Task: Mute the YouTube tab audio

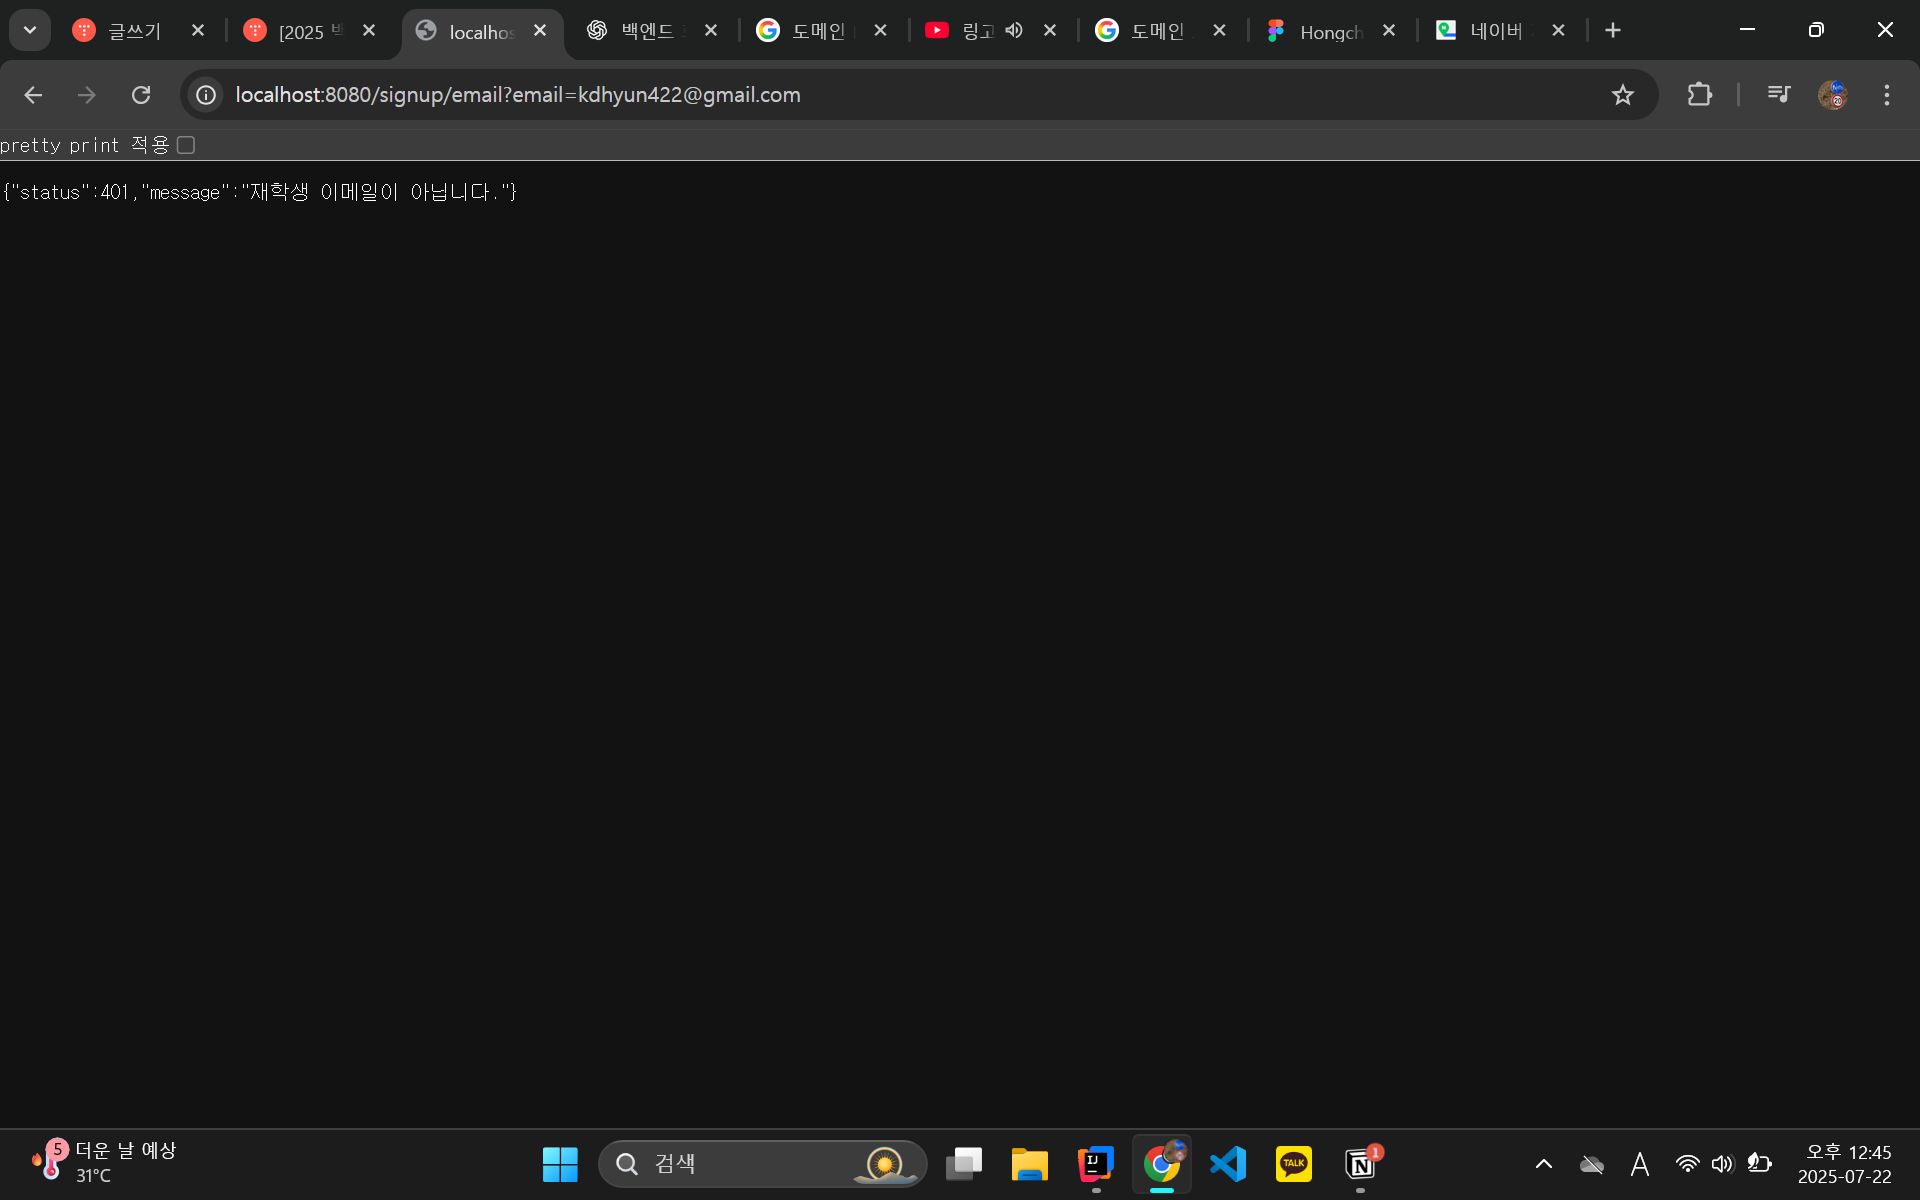Action: (1014, 31)
